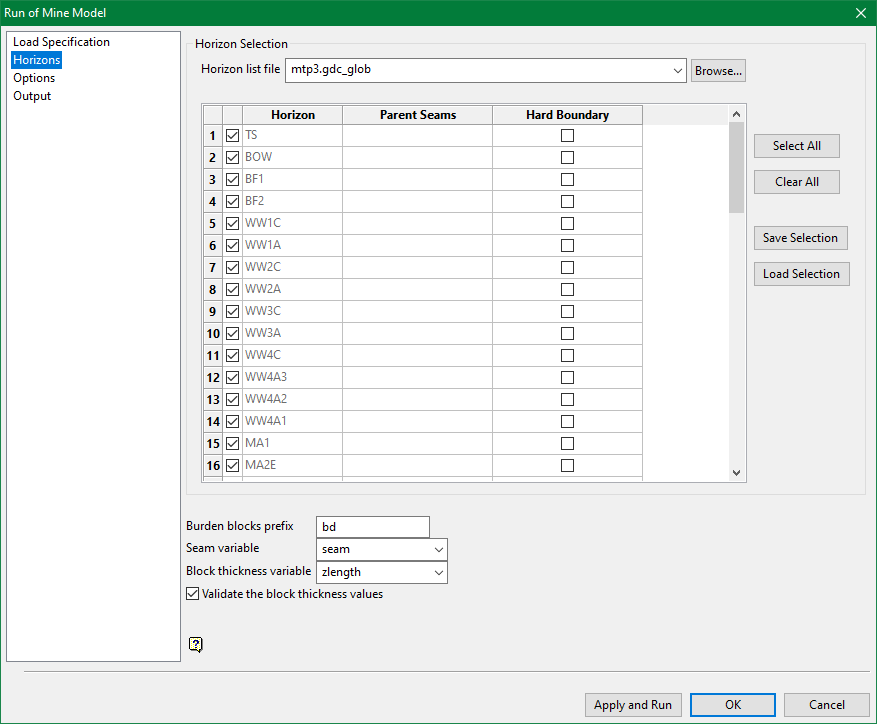Click the Browse button

[717, 71]
